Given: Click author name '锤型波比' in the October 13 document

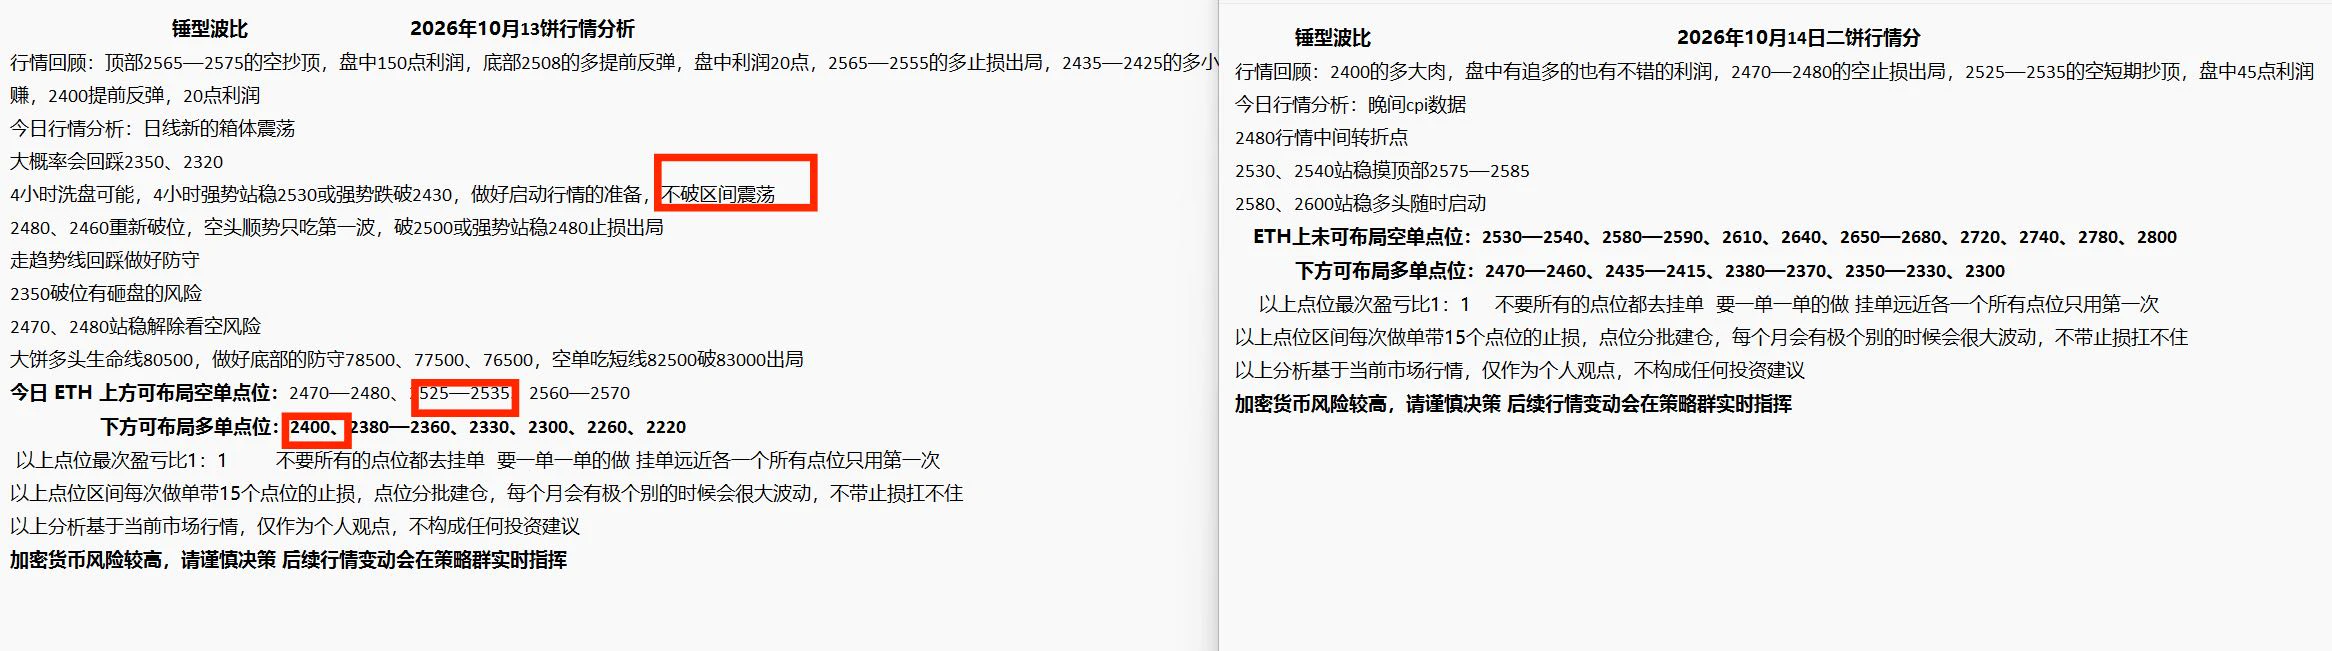Looking at the screenshot, I should tap(210, 29).
